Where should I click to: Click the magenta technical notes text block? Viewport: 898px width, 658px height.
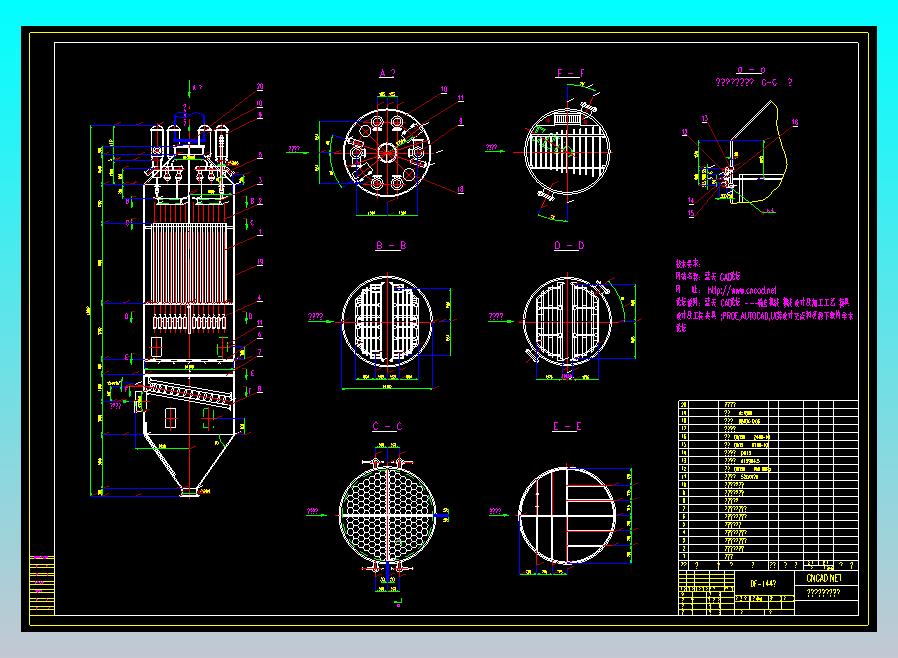pyautogui.click(x=764, y=296)
